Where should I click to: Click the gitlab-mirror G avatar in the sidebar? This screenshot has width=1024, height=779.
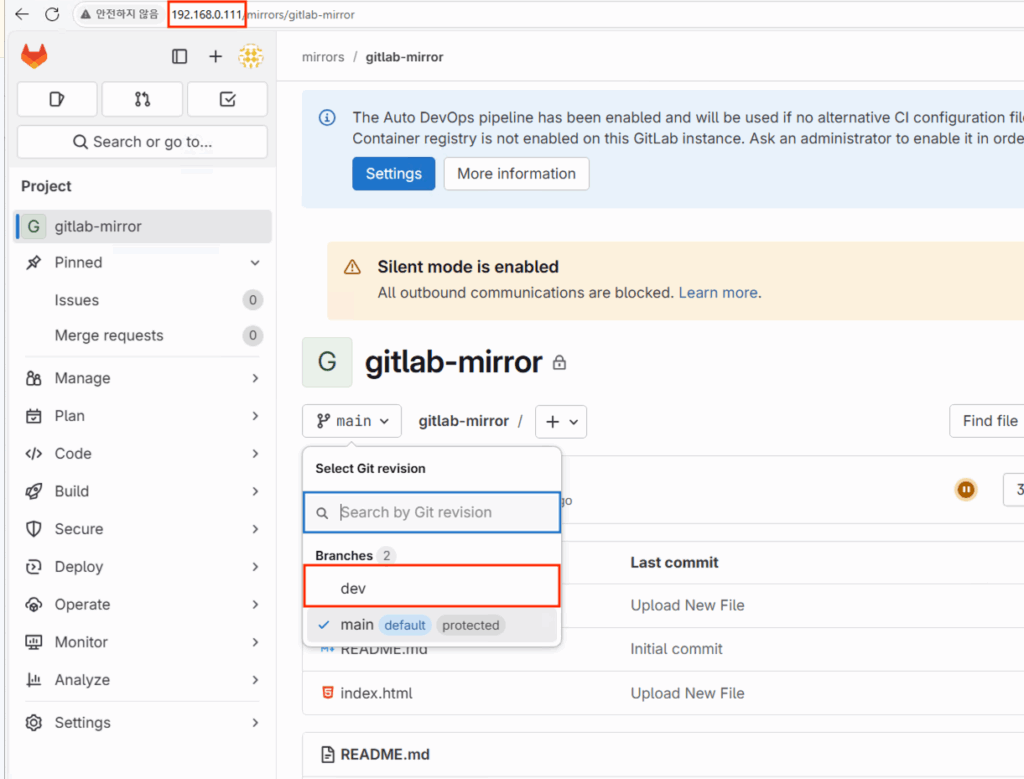click(x=33, y=227)
